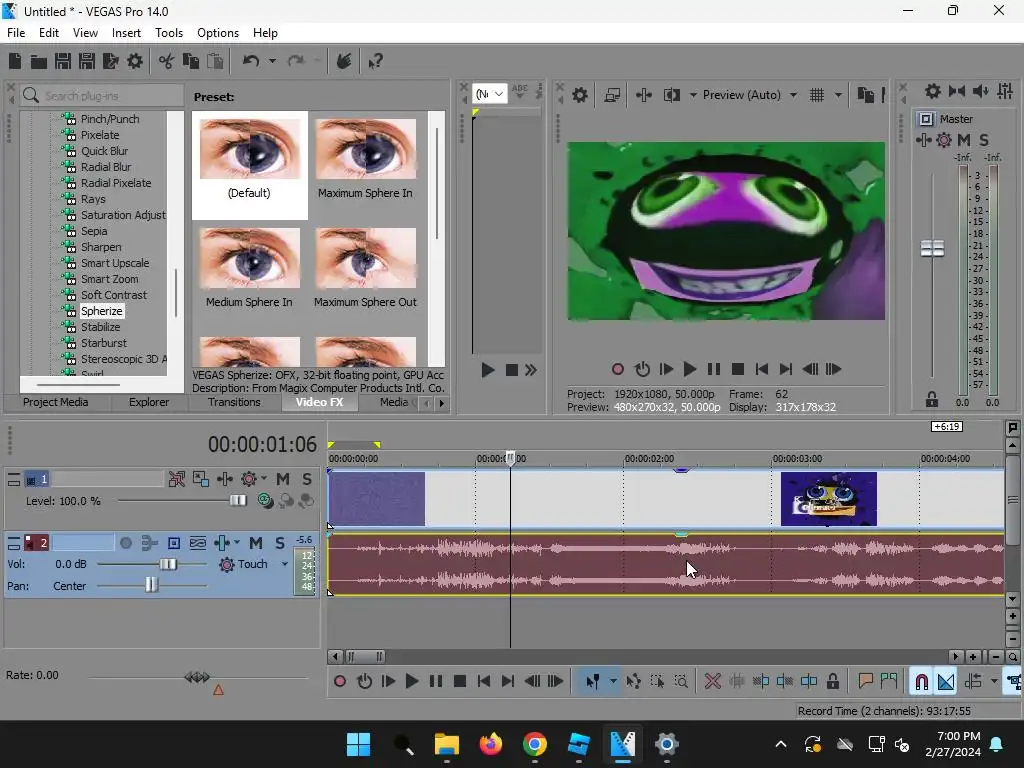Choose the Maximum Sphere In preset thumbnail

click(x=365, y=150)
